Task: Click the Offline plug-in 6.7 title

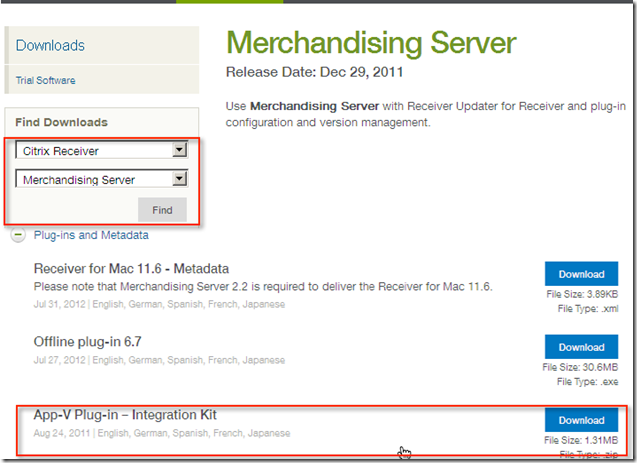Action: 87,342
